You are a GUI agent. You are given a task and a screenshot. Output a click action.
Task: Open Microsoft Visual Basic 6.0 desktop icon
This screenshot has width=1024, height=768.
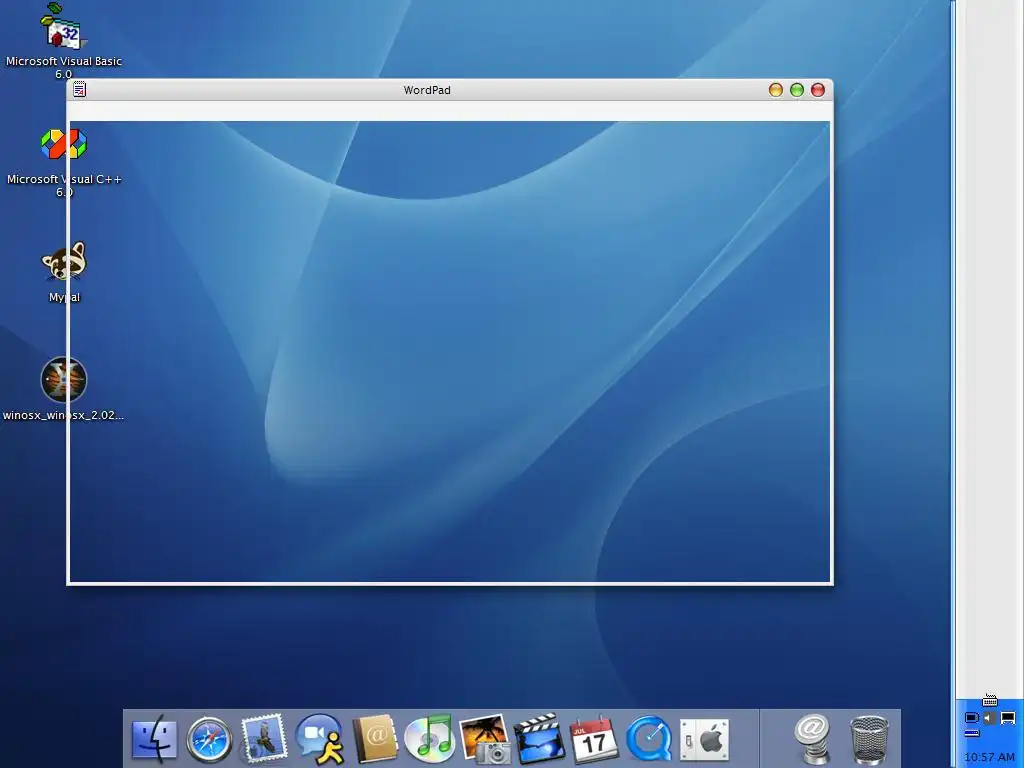tap(63, 26)
